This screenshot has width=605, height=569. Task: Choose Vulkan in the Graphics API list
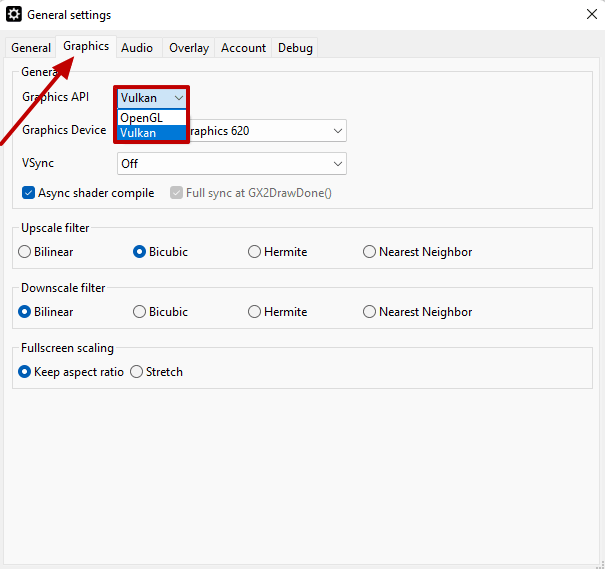[x=152, y=133]
